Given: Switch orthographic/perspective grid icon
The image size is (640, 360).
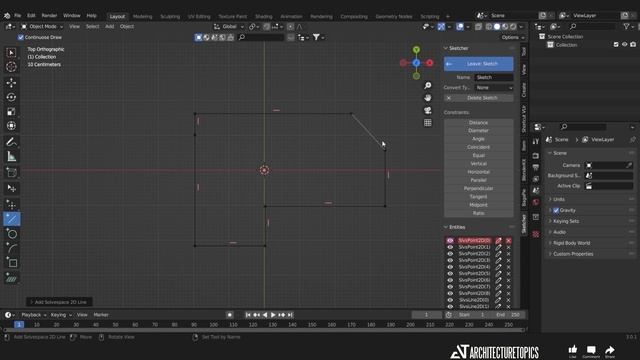Looking at the screenshot, I should [427, 123].
